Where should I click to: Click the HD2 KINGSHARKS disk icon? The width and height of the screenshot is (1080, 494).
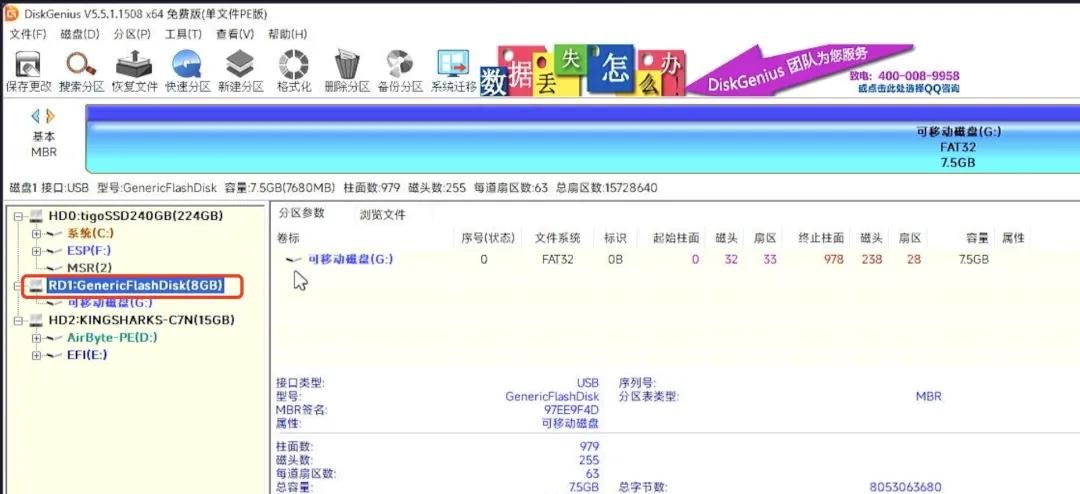tap(37, 320)
